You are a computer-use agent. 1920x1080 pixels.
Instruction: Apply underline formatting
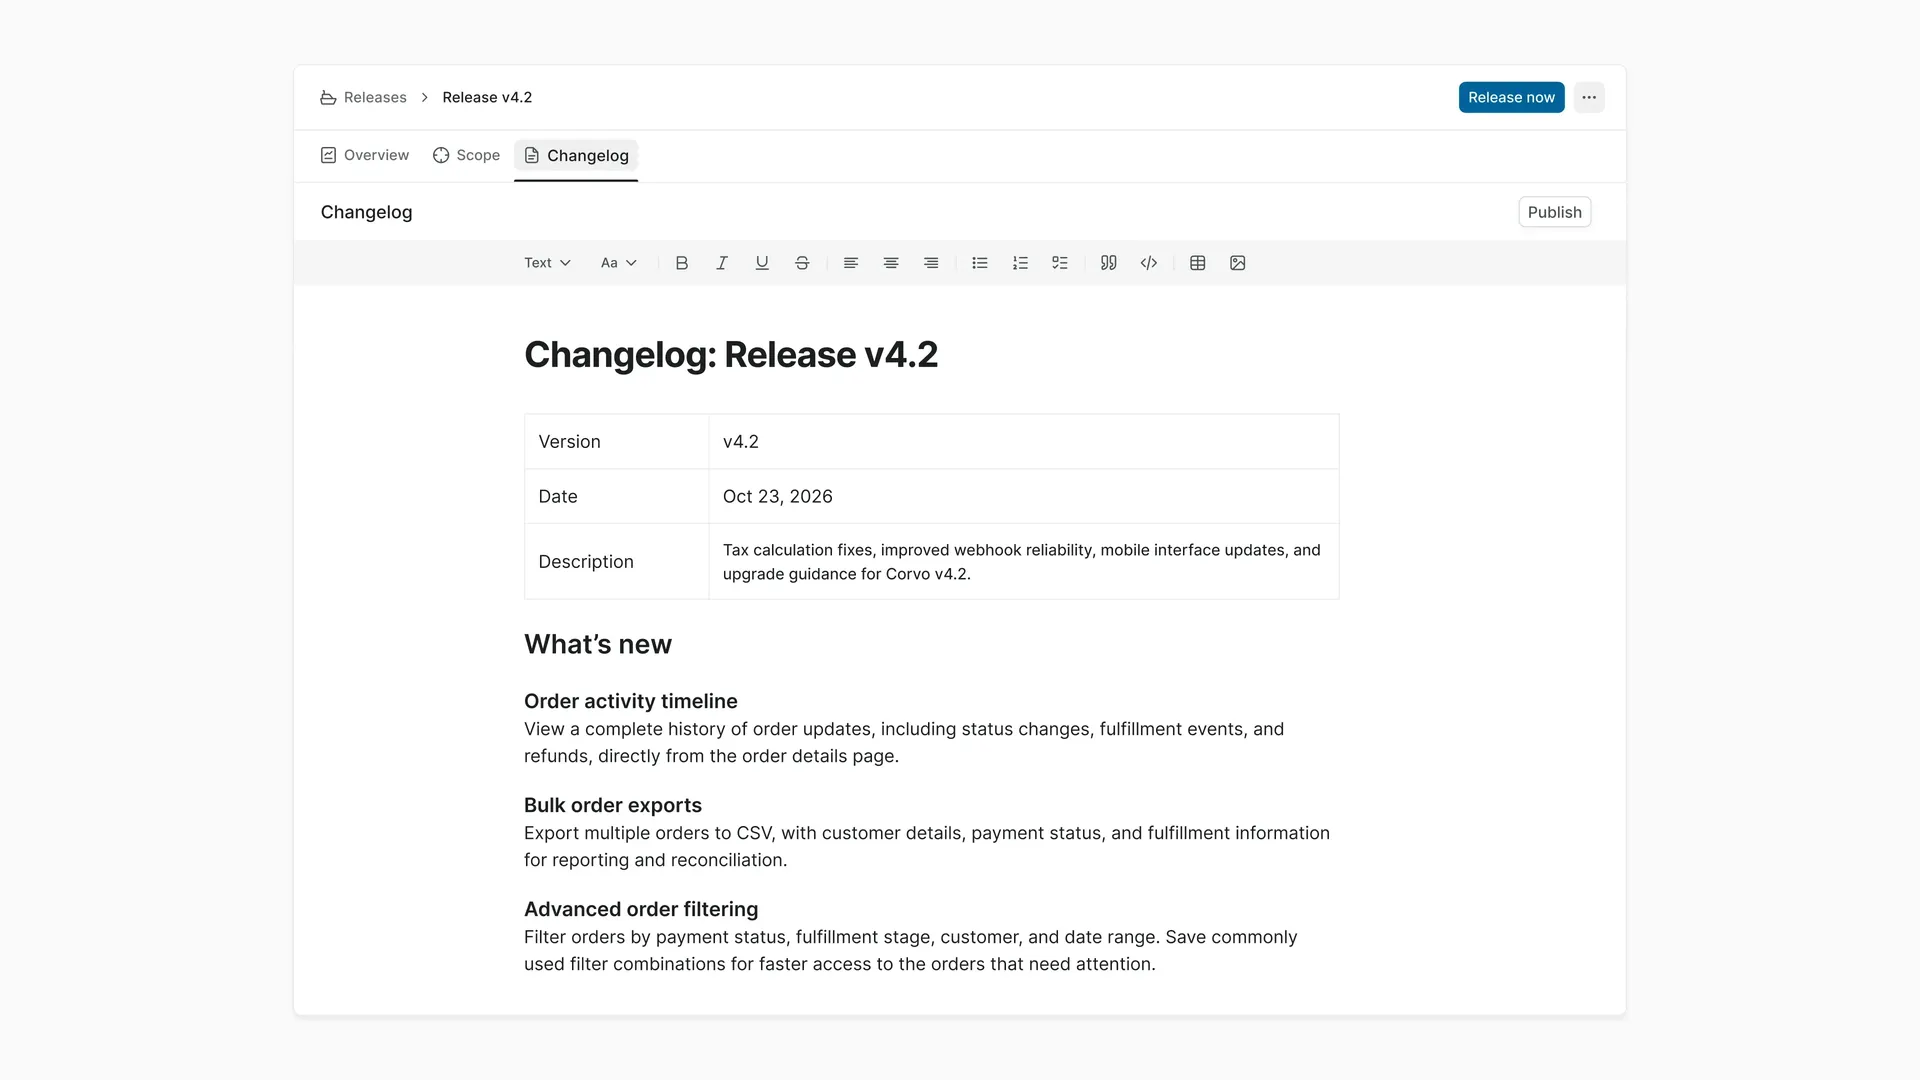click(762, 263)
